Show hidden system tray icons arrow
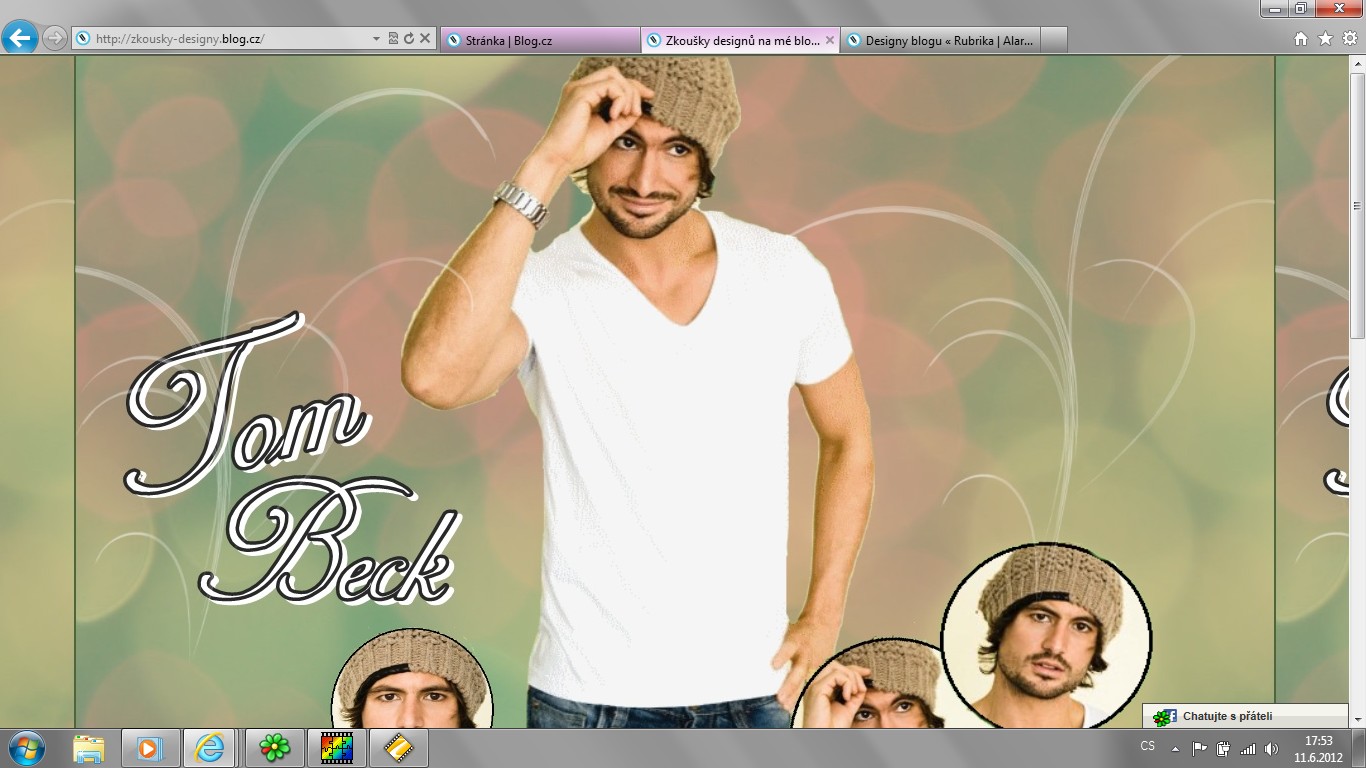Image resolution: width=1366 pixels, height=768 pixels. coord(1175,748)
